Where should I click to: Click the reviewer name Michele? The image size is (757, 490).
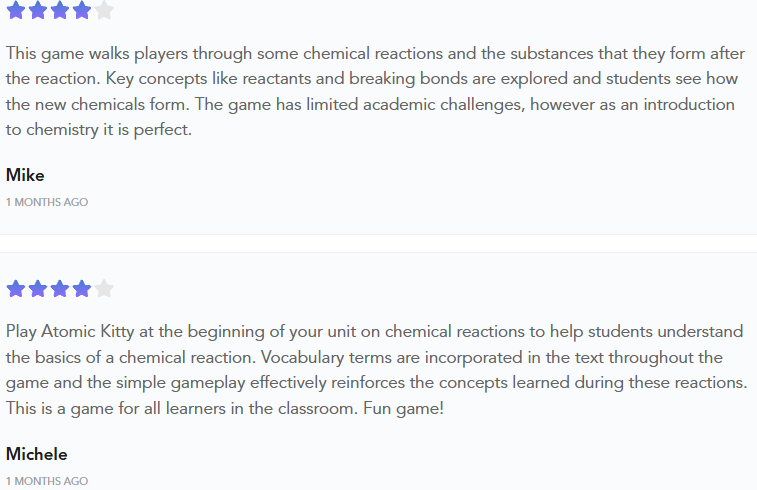click(37, 454)
